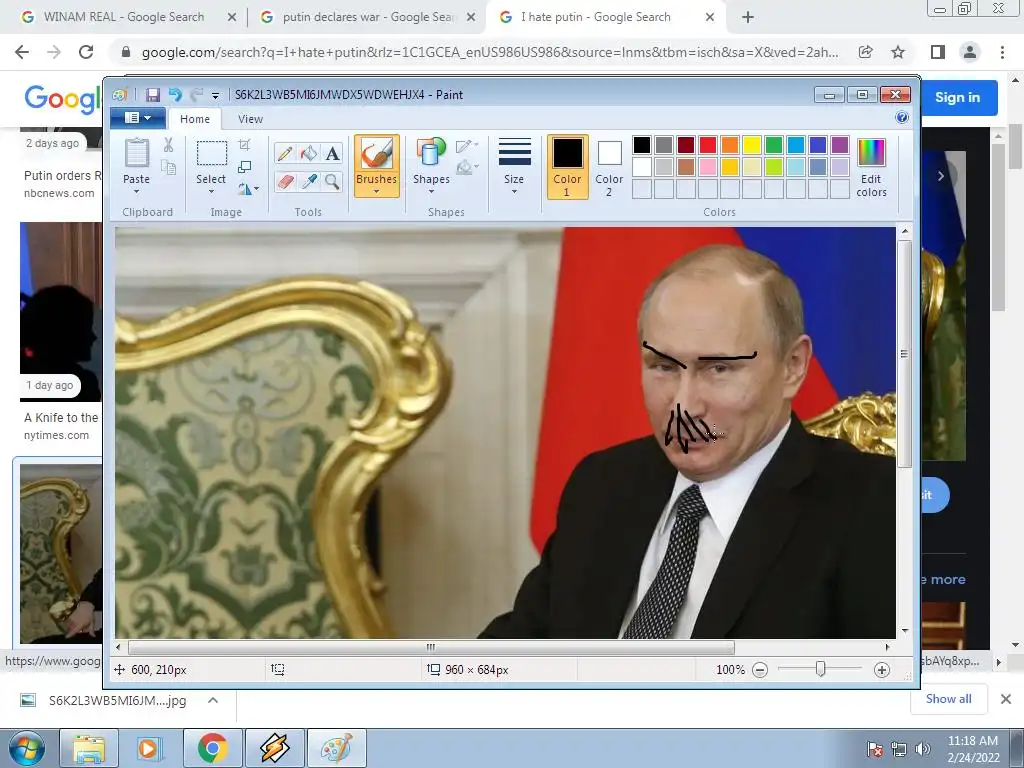Pick the yellow color swatch
Image resolution: width=1024 pixels, height=768 pixels.
tap(751, 144)
